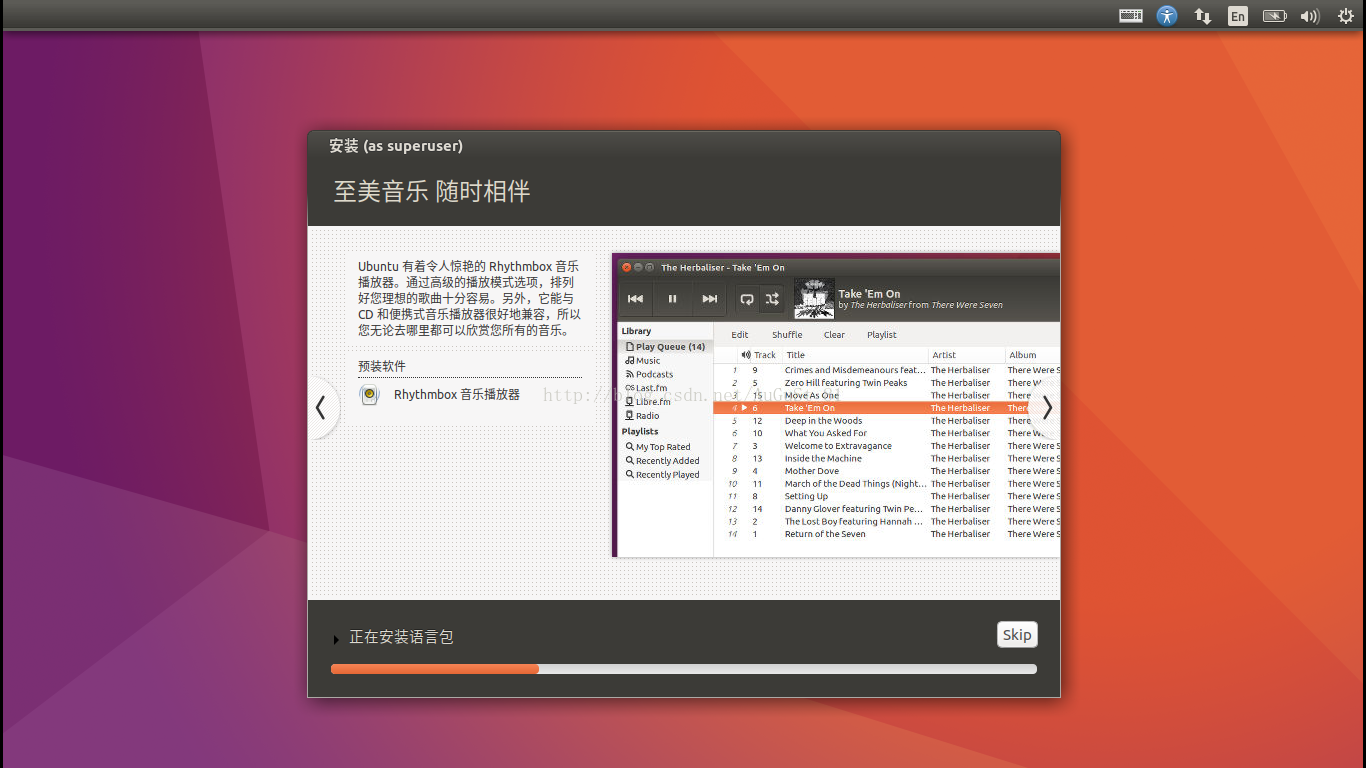The height and width of the screenshot is (768, 1366).
Task: Select the track Deep in the Woods
Action: coord(886,421)
